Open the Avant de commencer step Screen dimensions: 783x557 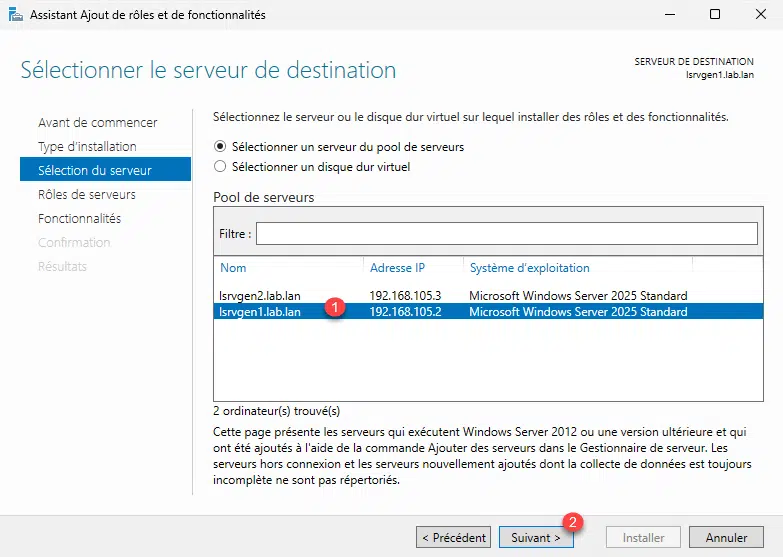click(x=97, y=122)
